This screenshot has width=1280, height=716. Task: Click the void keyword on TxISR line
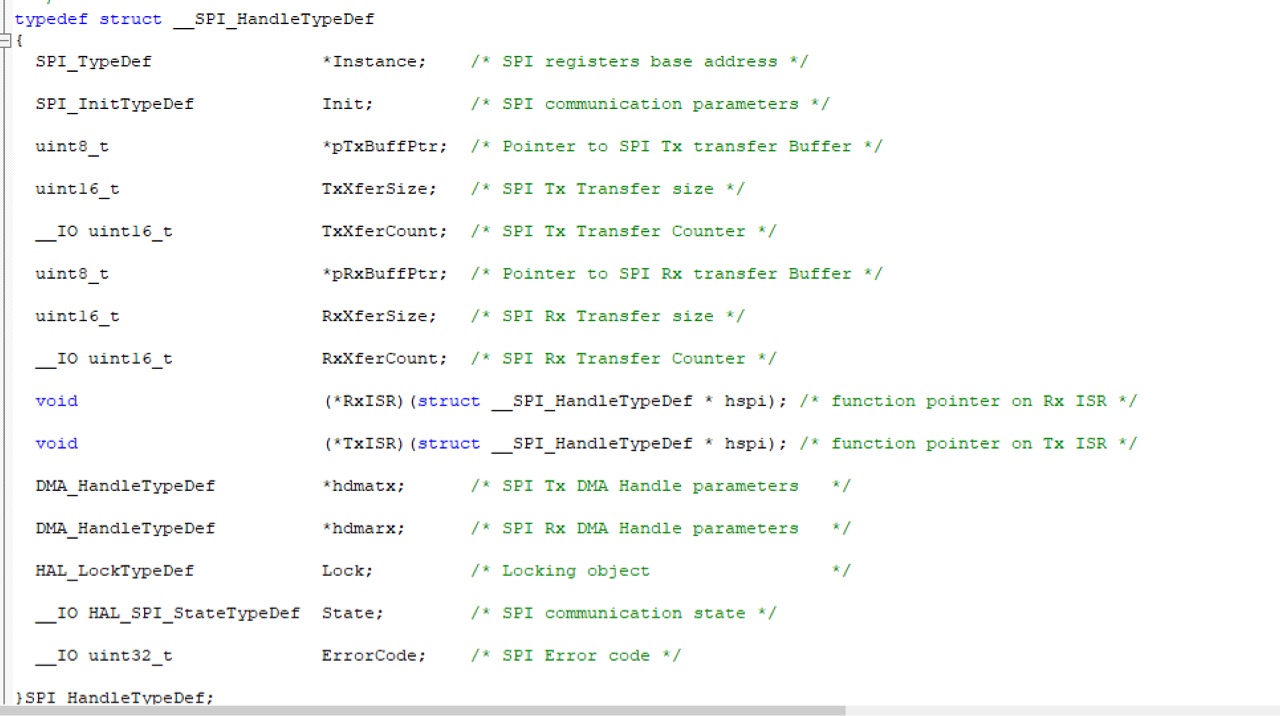coord(56,444)
